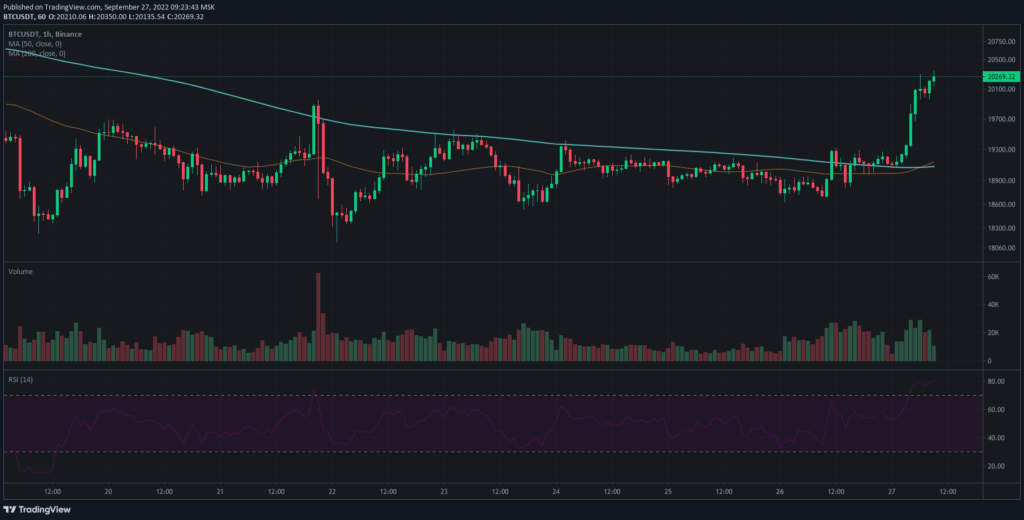Click the 80.00 RSI axis label
1024x520 pixels.
(x=995, y=382)
